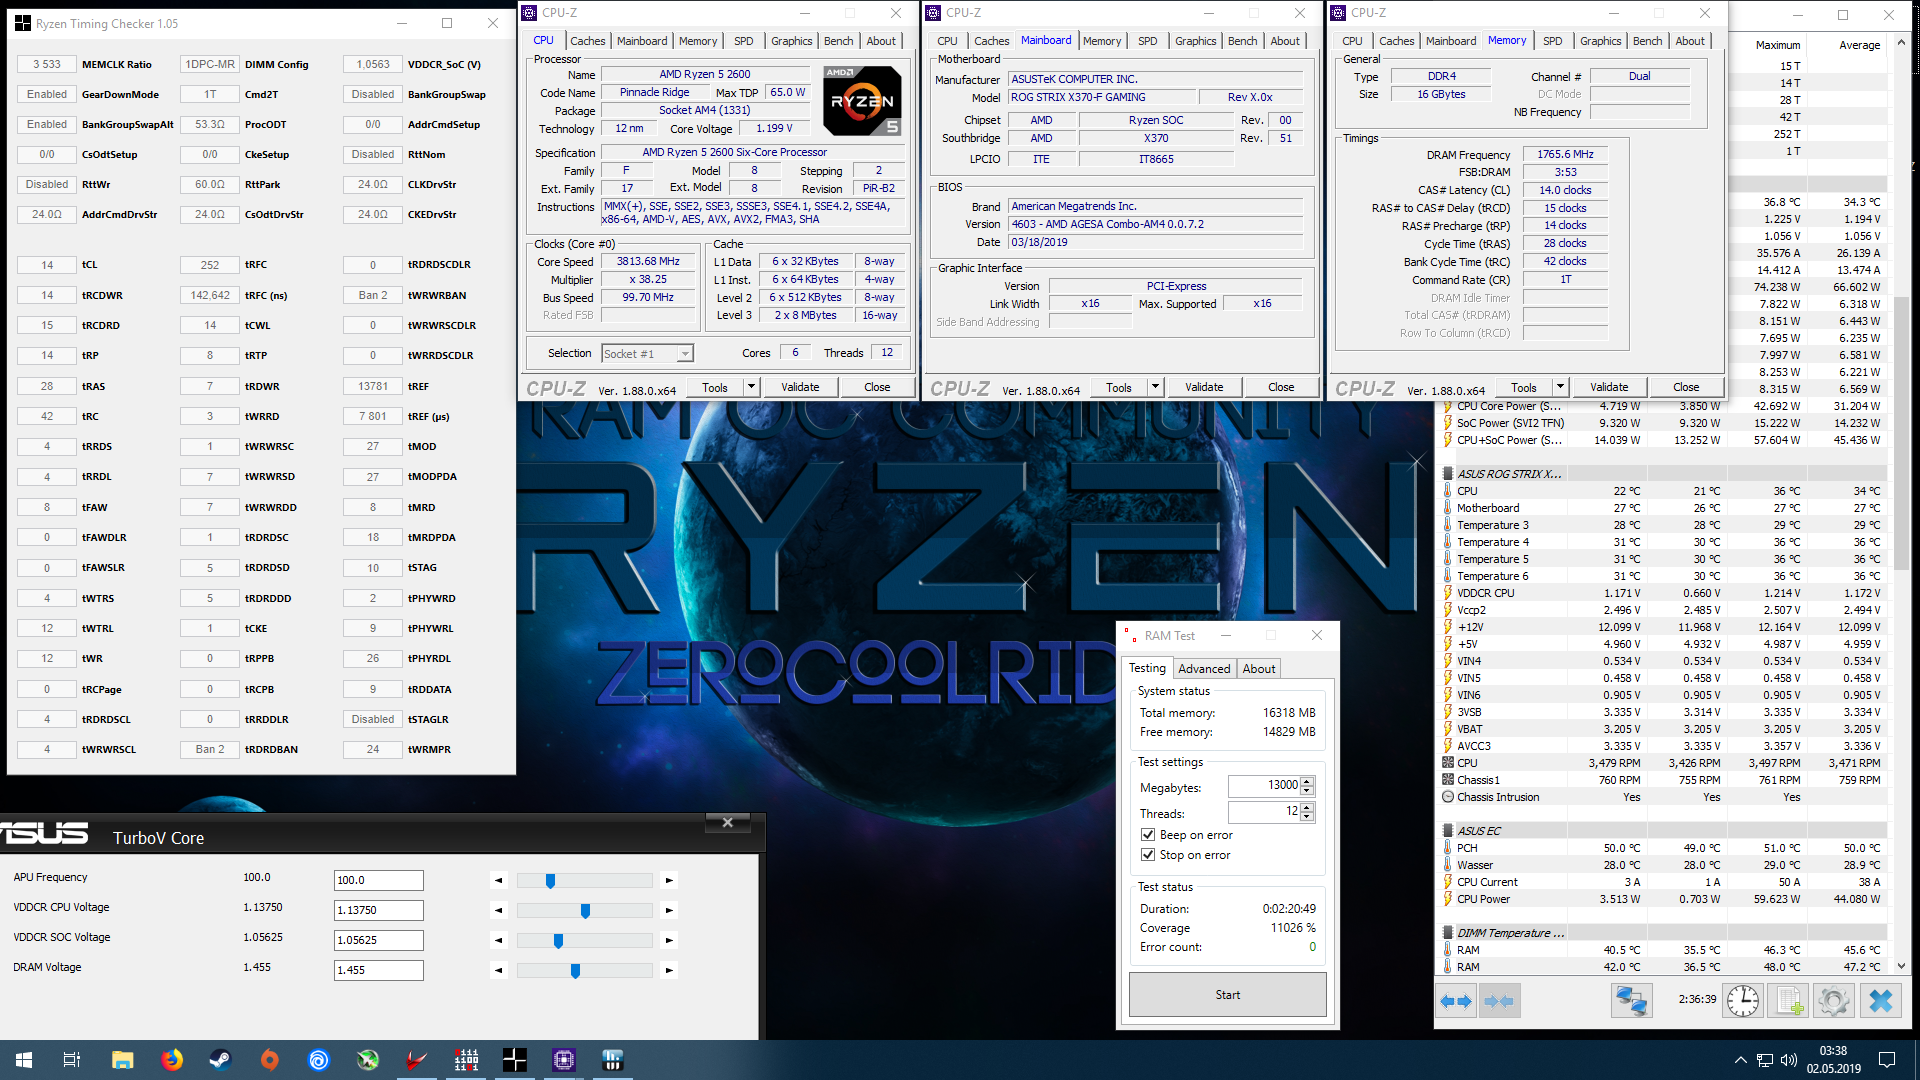
Task: Click Validate in left CPU-Z window
Action: point(800,387)
